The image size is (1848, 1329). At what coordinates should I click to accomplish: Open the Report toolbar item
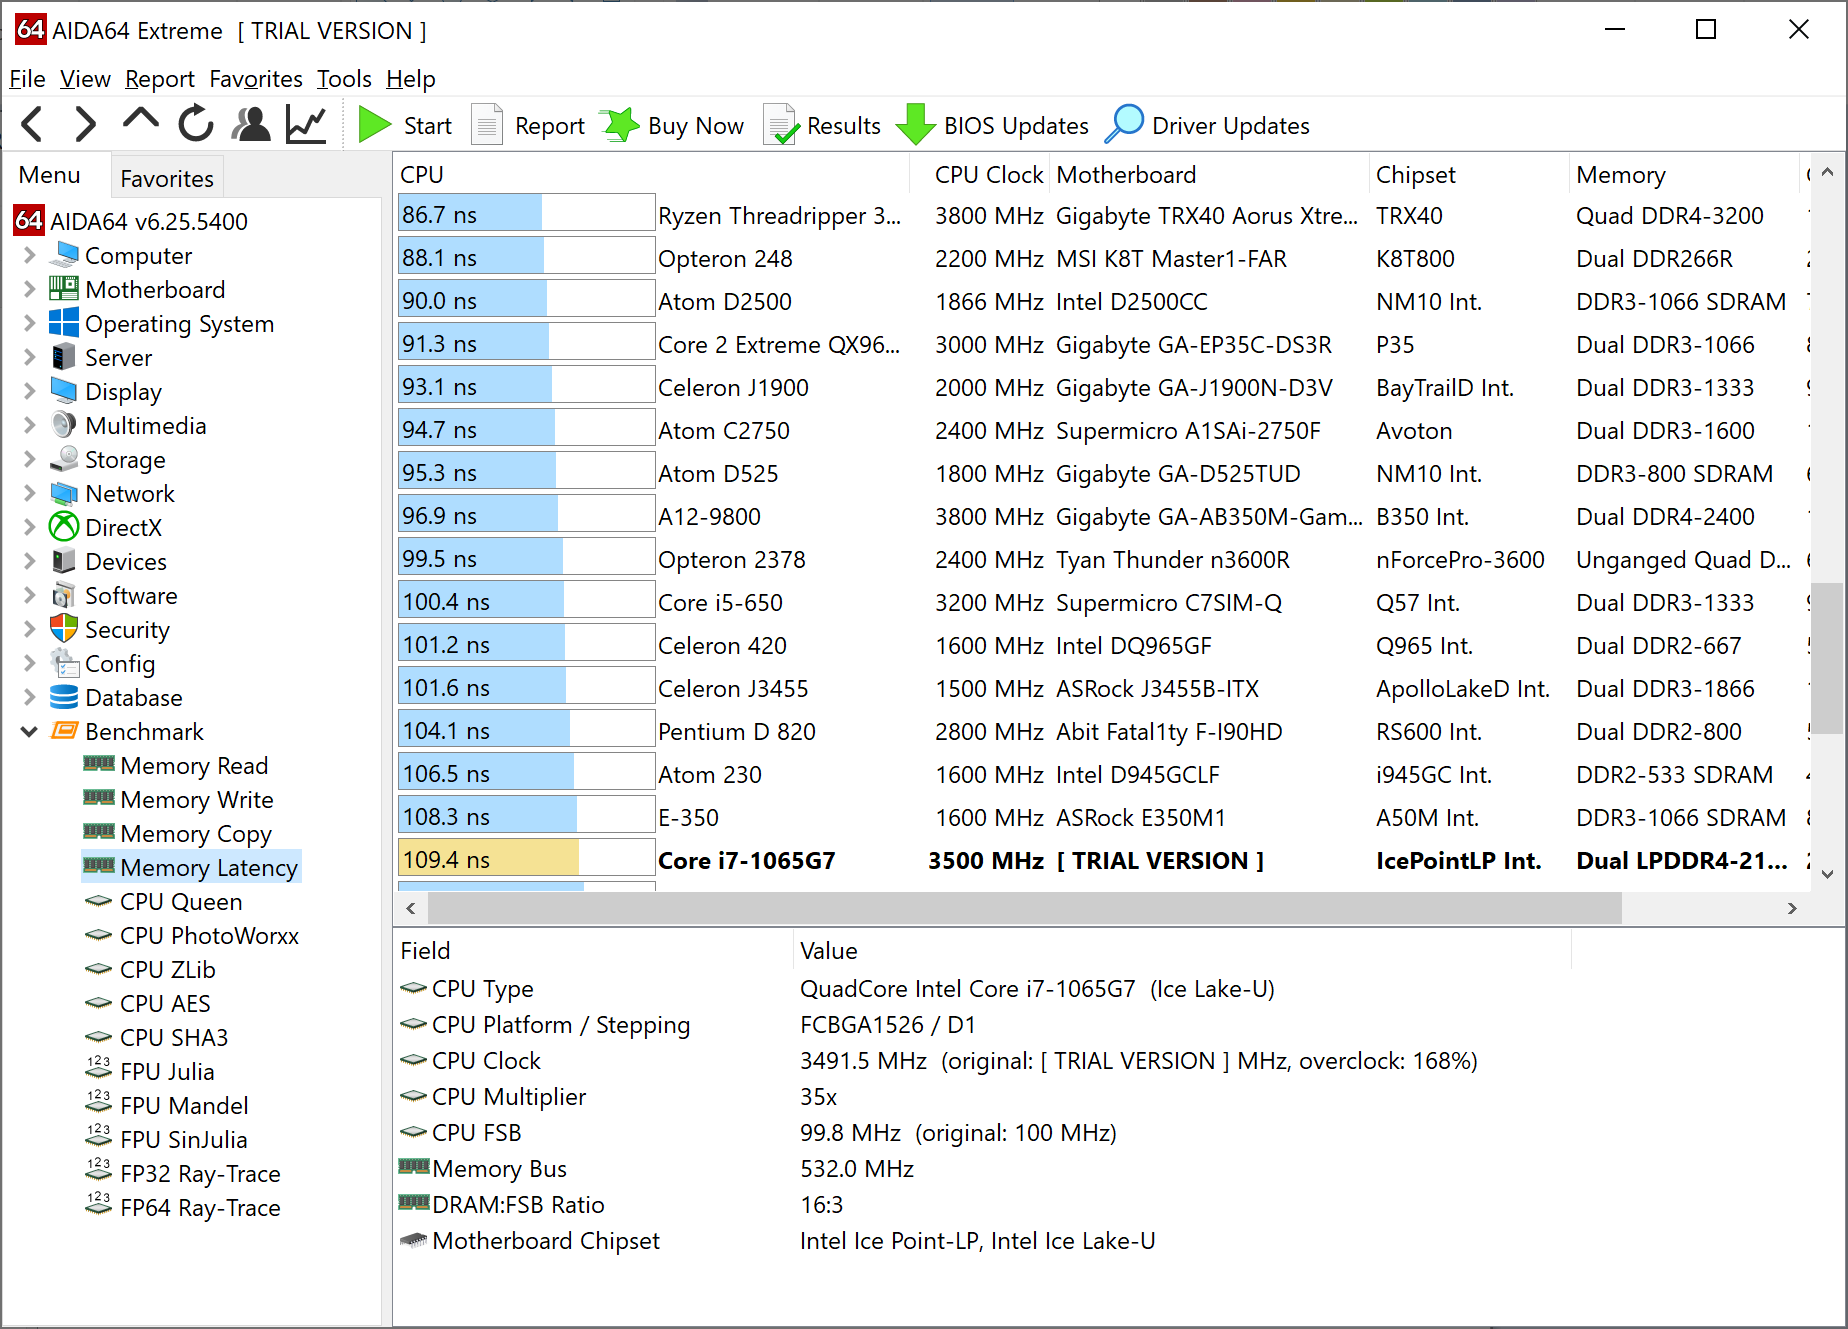point(528,125)
